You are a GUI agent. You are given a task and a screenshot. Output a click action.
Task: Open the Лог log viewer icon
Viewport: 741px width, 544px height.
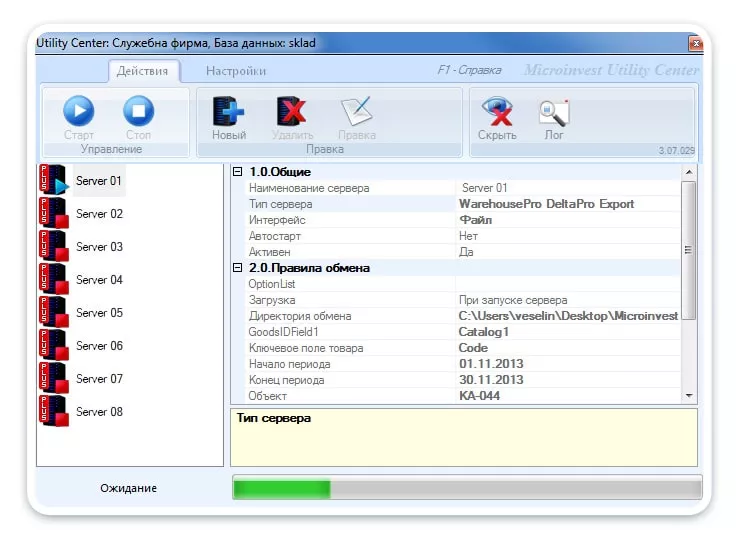[x=553, y=111]
